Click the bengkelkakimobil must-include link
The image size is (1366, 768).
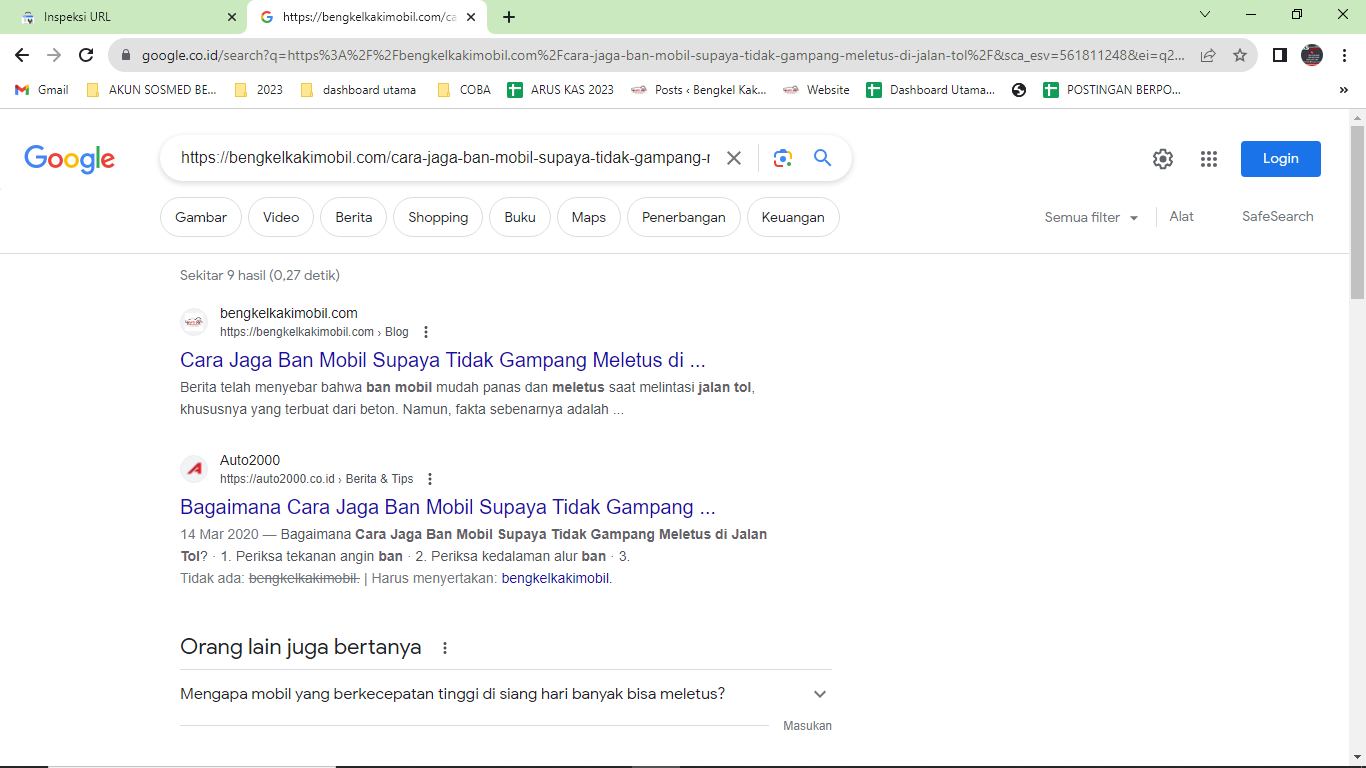(555, 578)
